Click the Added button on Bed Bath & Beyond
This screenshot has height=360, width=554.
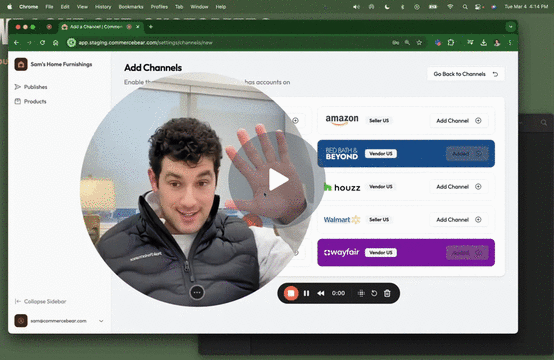pyautogui.click(x=467, y=154)
